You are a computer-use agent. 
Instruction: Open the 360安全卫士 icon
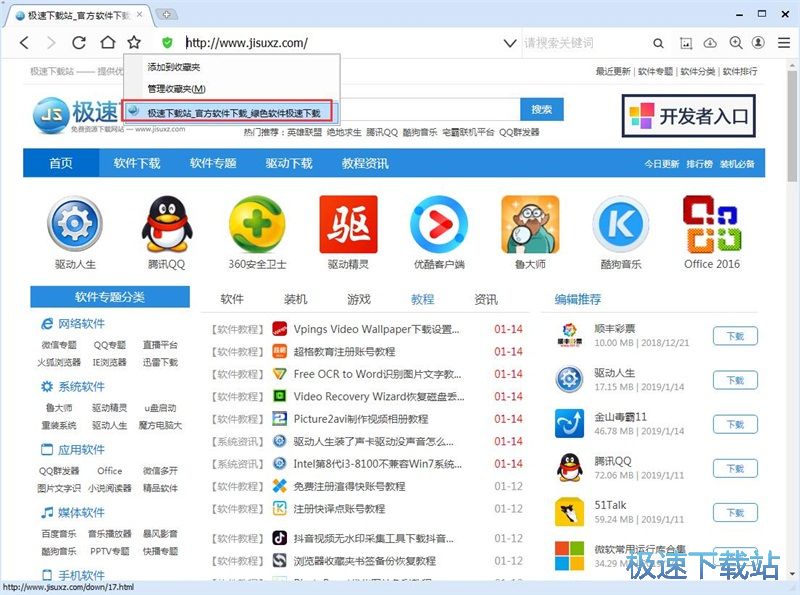click(257, 225)
